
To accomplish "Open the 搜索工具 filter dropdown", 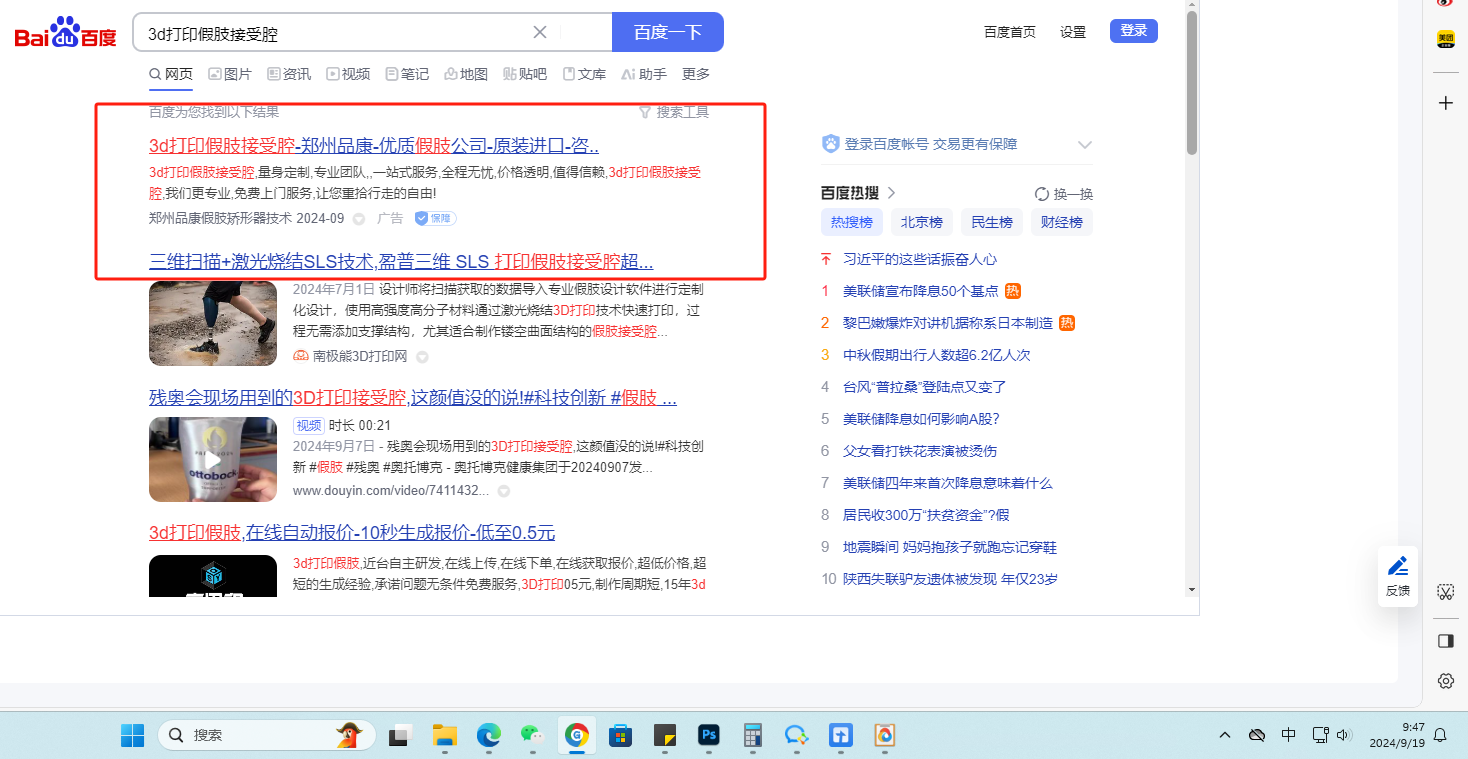I will (674, 112).
